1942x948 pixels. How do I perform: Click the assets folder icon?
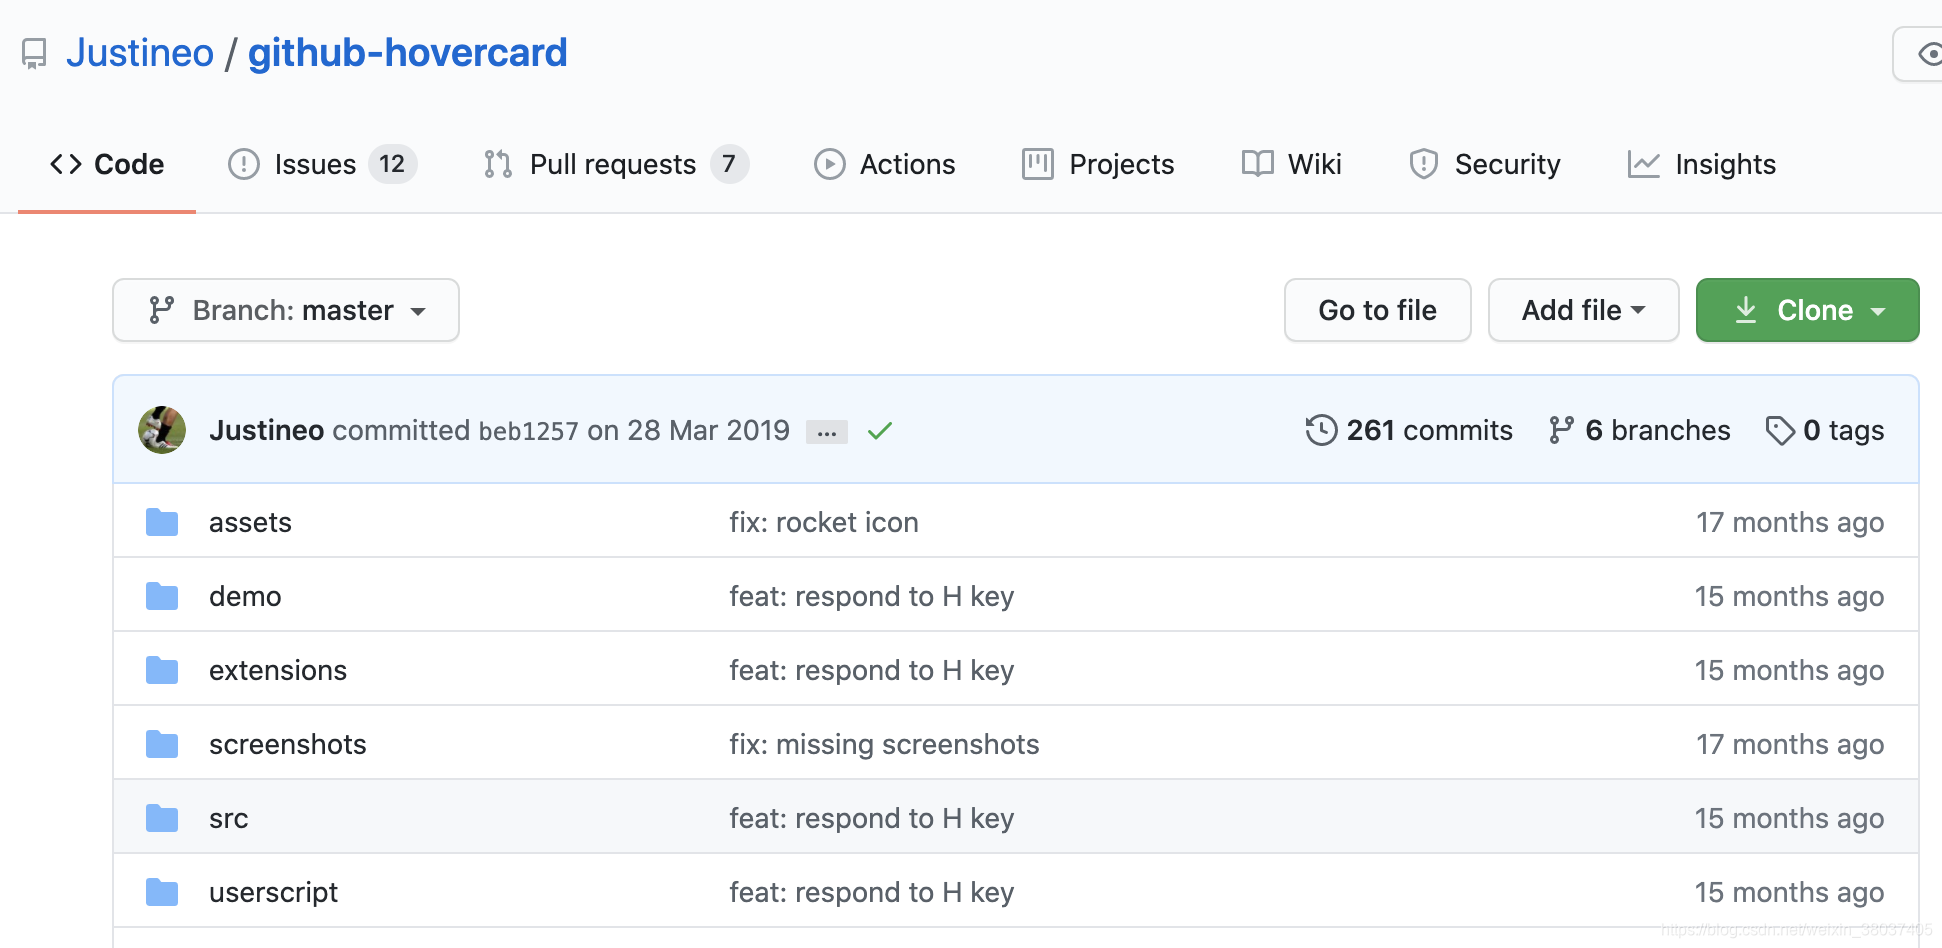(x=162, y=522)
